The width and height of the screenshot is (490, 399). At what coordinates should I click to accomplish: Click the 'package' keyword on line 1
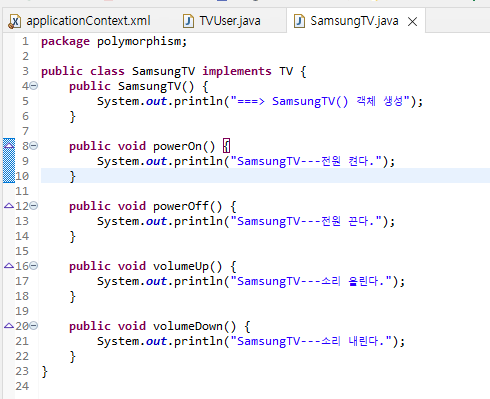click(x=65, y=42)
